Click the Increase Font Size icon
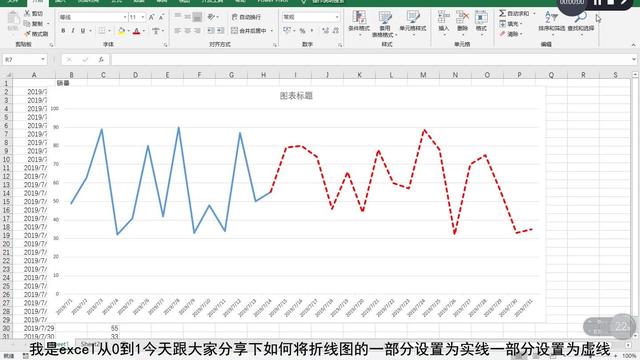 click(151, 17)
